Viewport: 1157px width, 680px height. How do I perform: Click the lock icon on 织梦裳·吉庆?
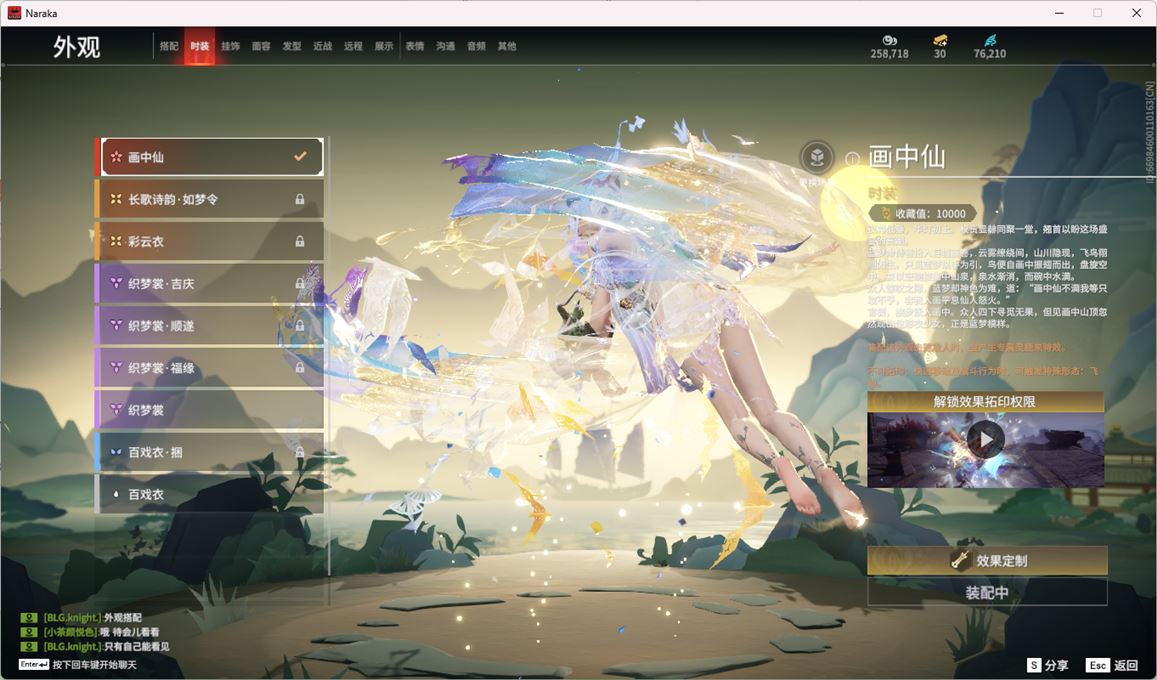300,283
